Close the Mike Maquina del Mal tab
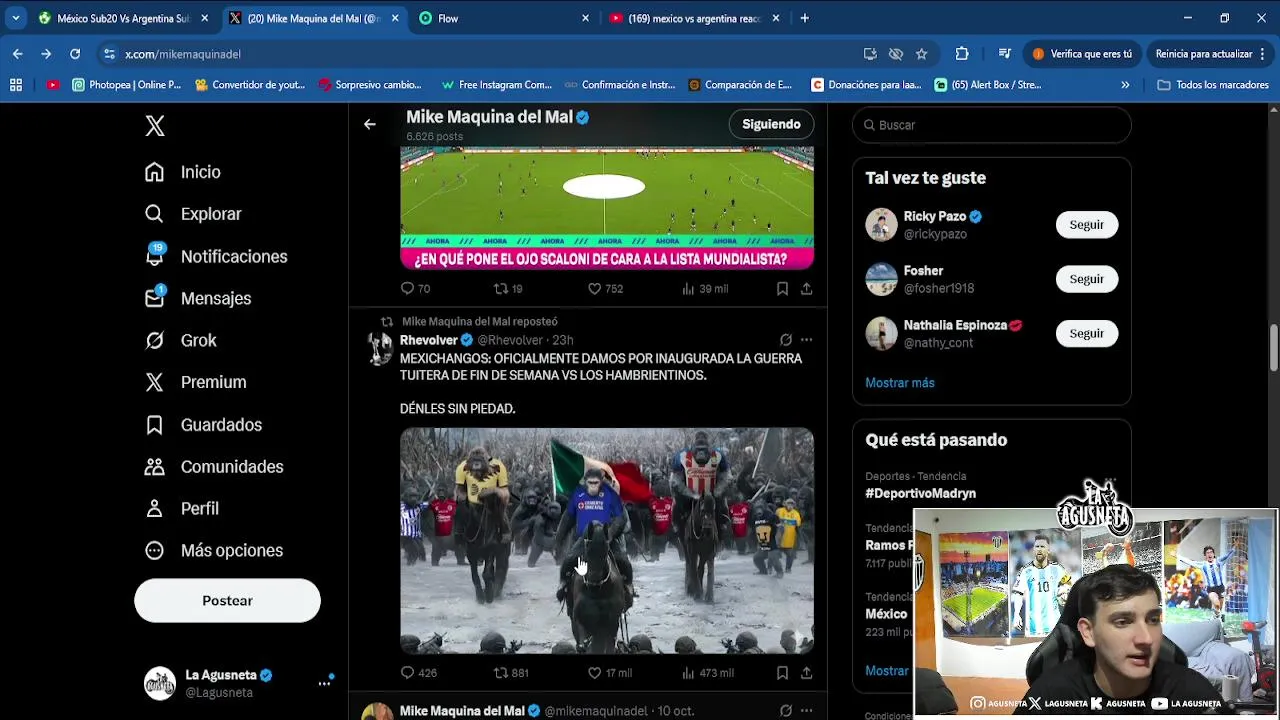The image size is (1280, 720). click(x=395, y=18)
